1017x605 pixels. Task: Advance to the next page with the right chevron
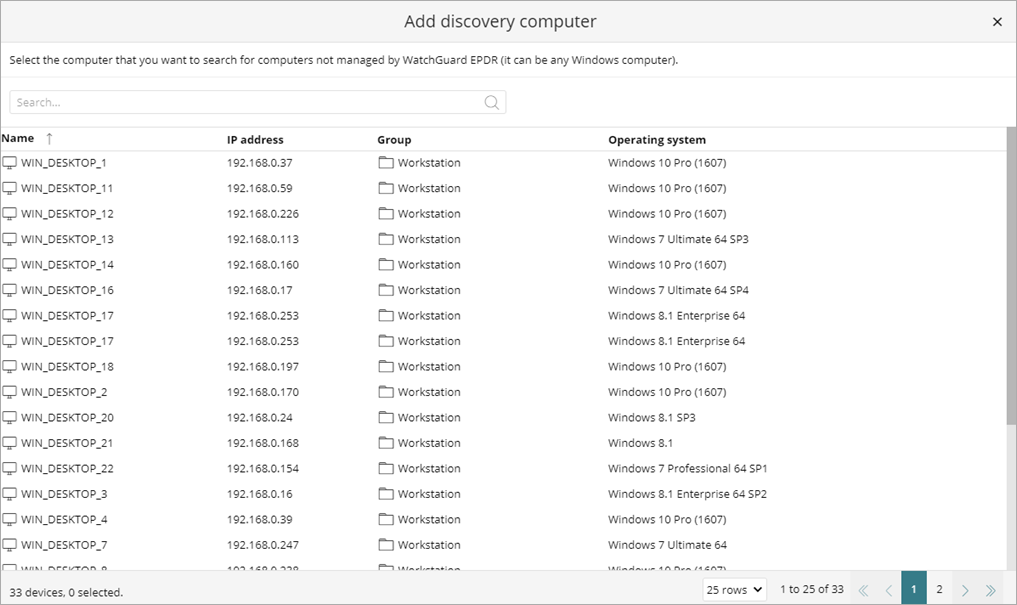pyautogui.click(x=964, y=589)
